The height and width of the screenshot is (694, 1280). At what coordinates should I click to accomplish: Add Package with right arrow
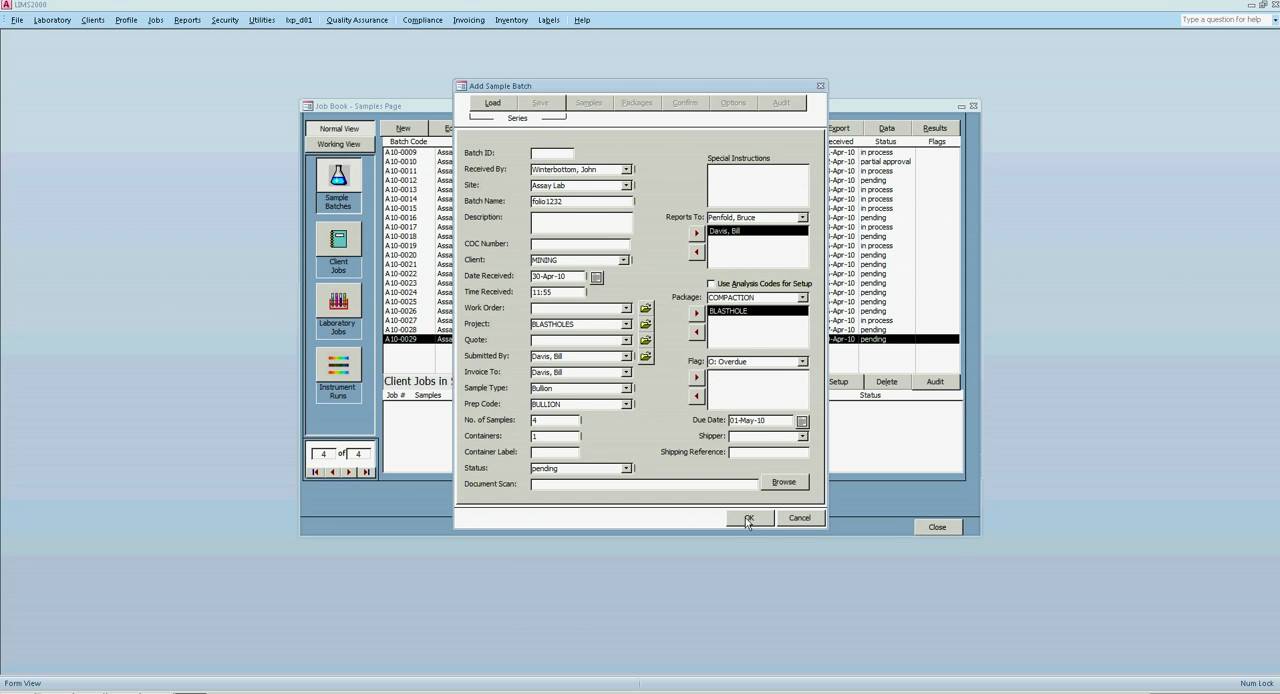tap(697, 313)
